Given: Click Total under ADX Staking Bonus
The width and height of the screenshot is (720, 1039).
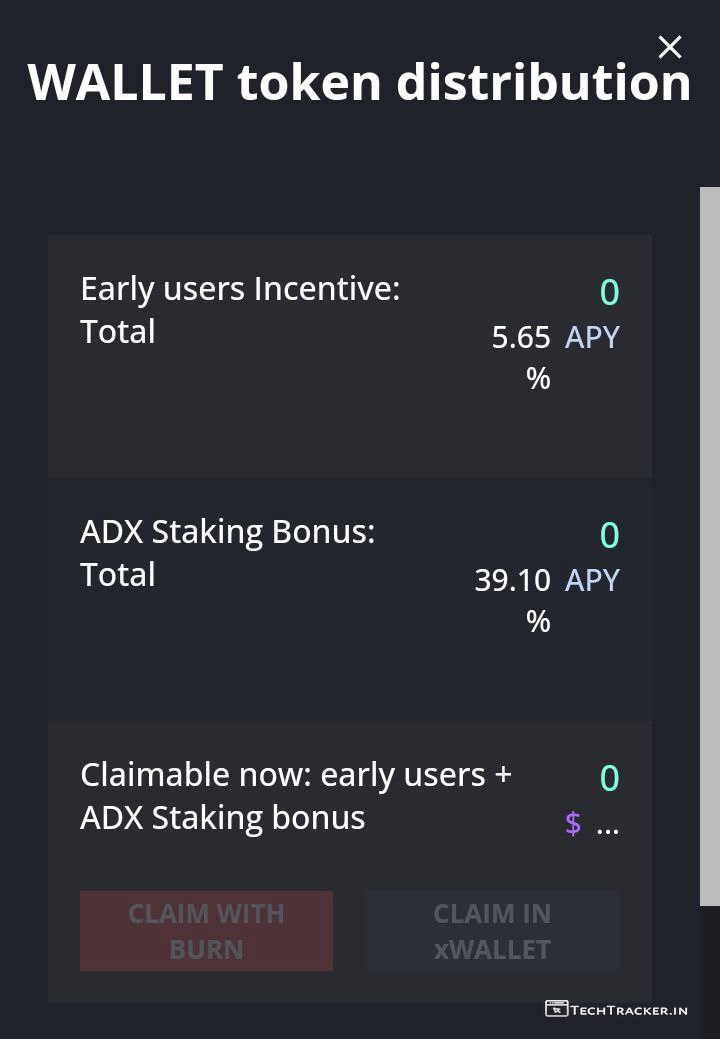Looking at the screenshot, I should point(118,575).
